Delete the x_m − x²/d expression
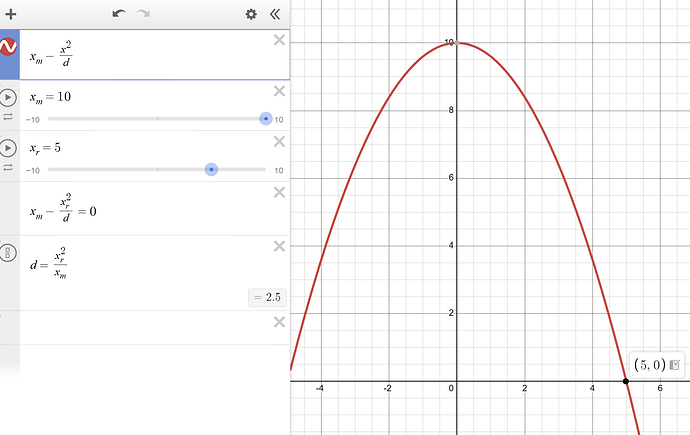Screen dimensions: 690x435 coord(279,40)
